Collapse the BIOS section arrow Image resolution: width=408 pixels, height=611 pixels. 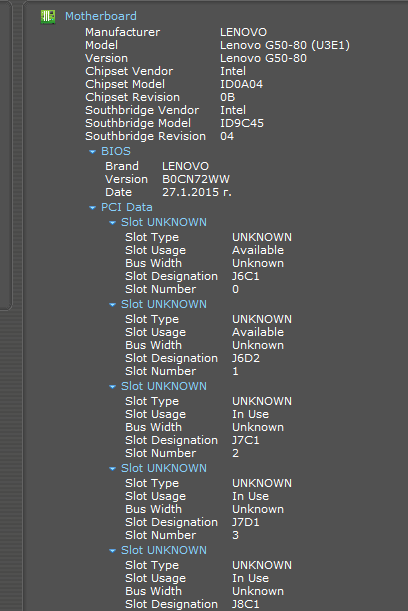pyautogui.click(x=92, y=152)
